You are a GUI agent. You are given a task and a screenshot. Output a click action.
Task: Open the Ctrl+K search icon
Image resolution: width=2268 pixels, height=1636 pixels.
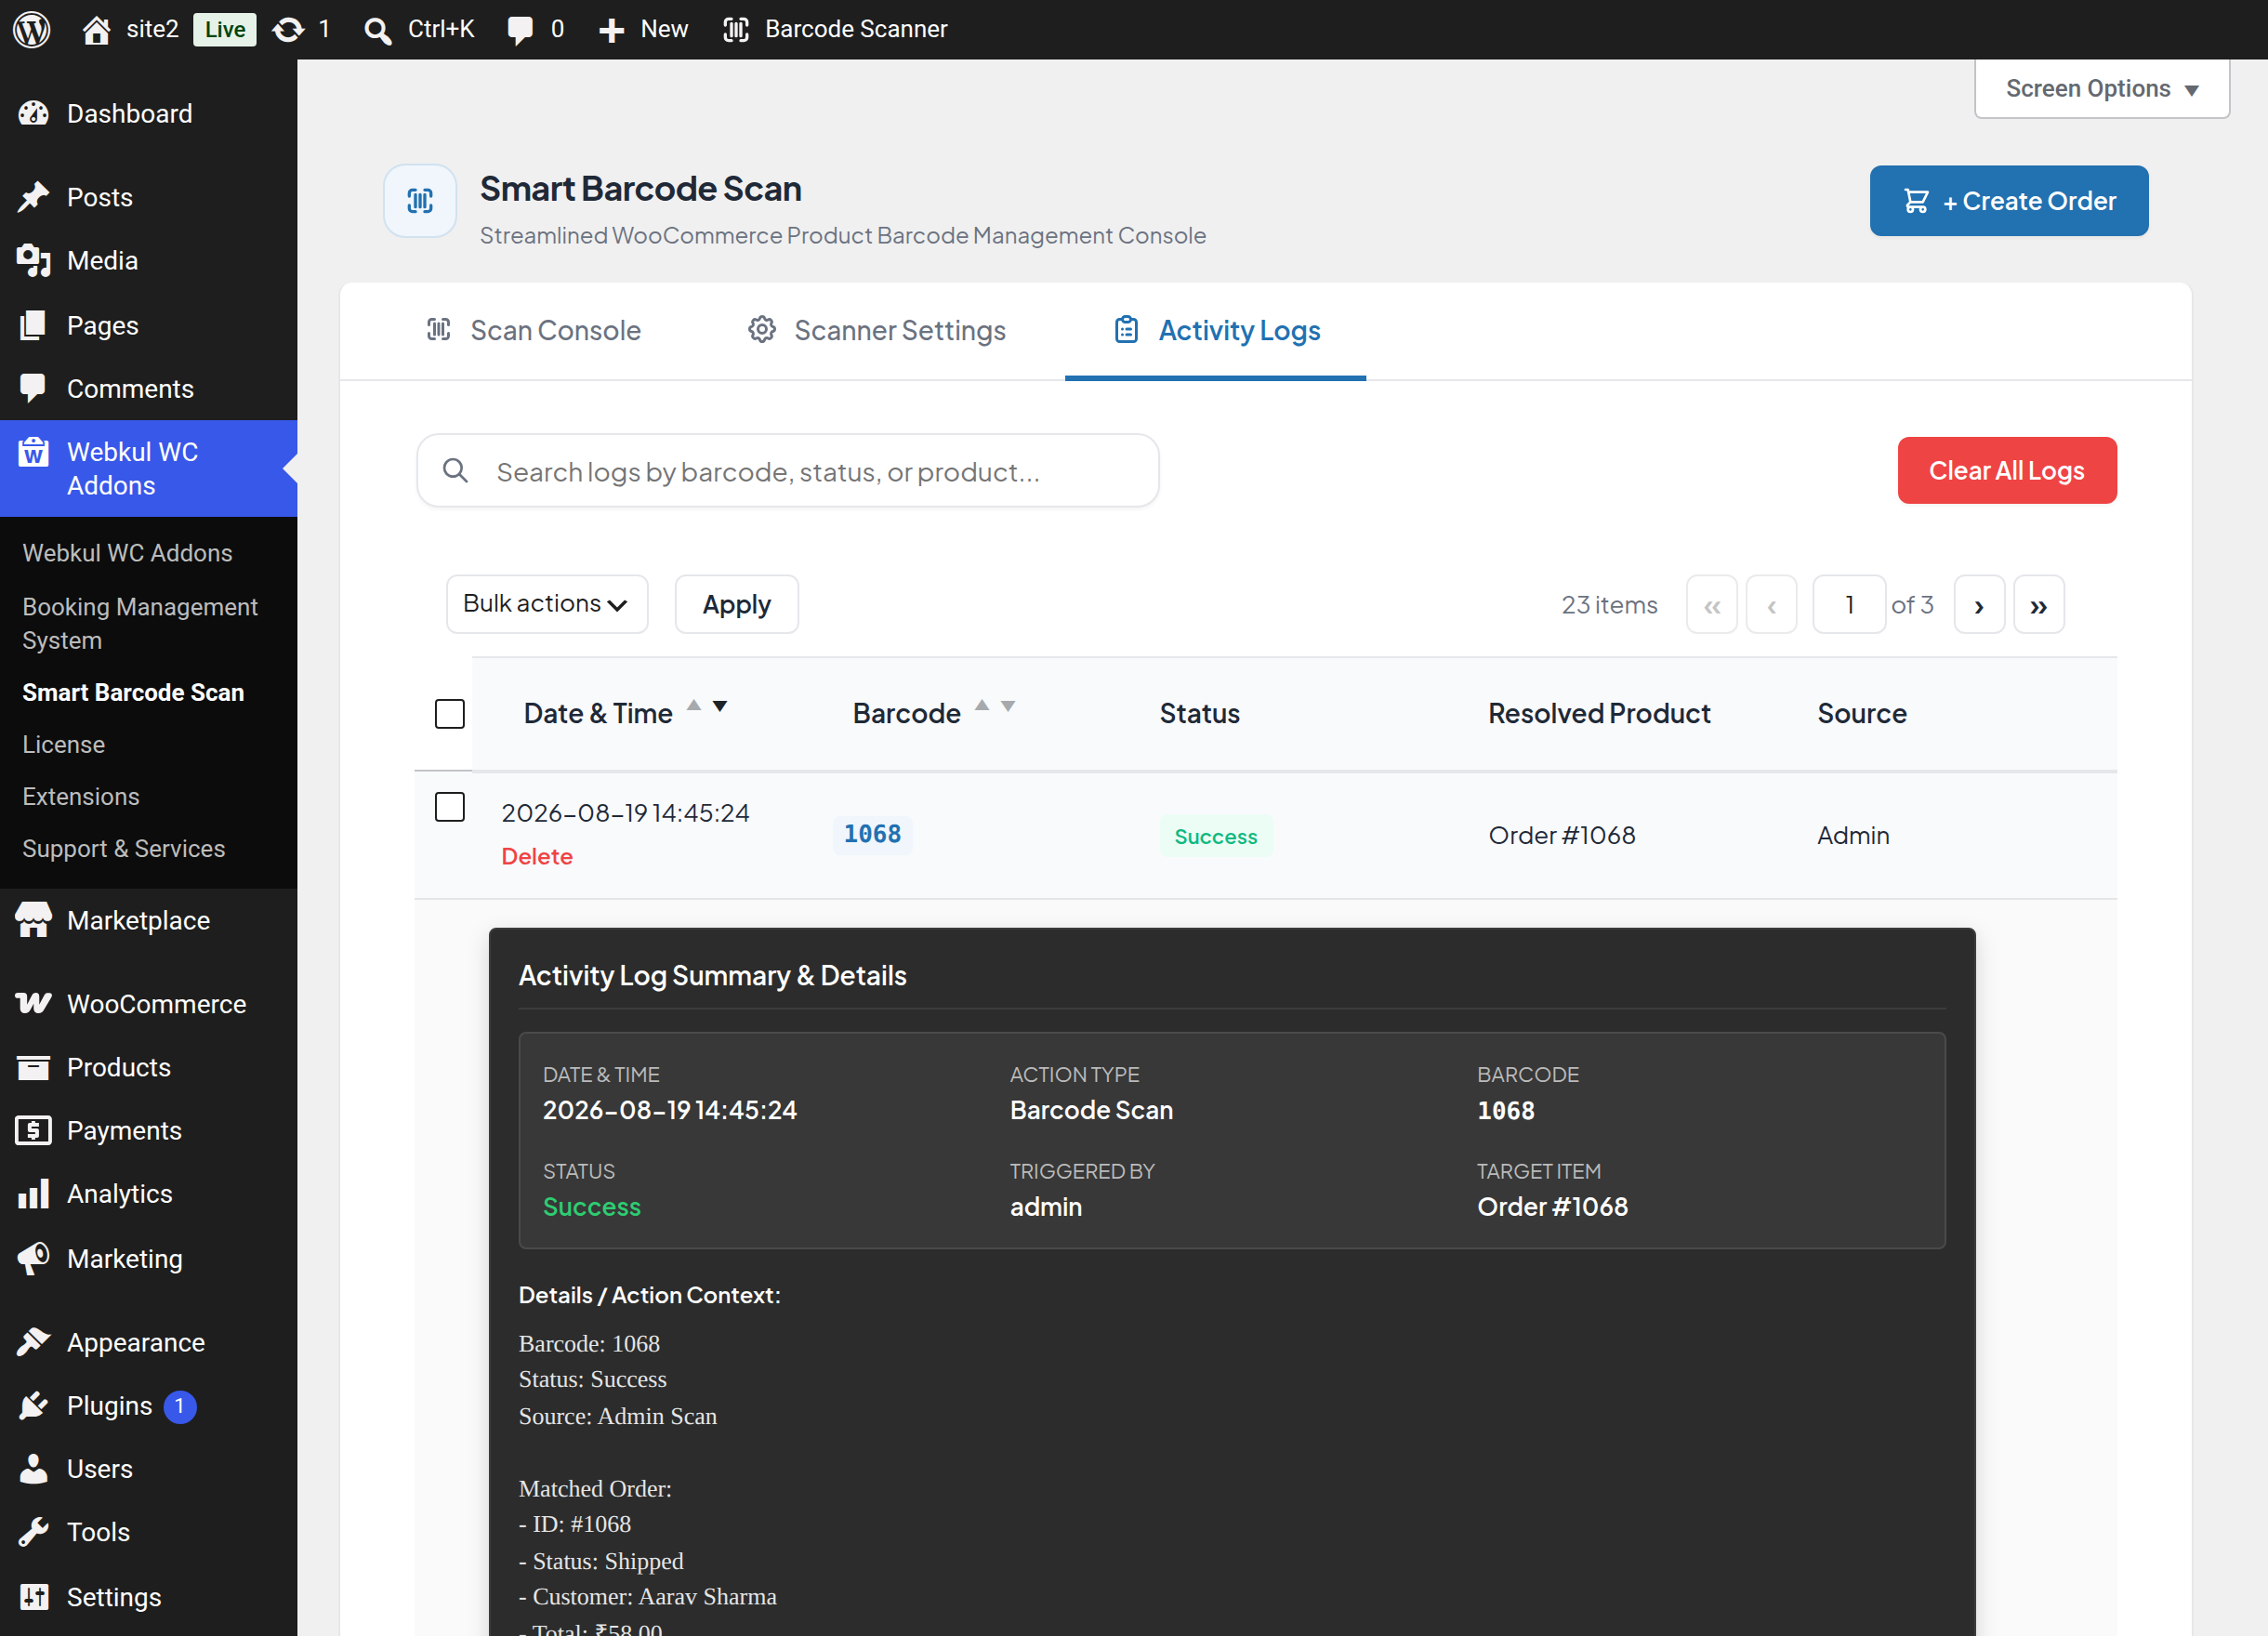pyautogui.click(x=377, y=30)
